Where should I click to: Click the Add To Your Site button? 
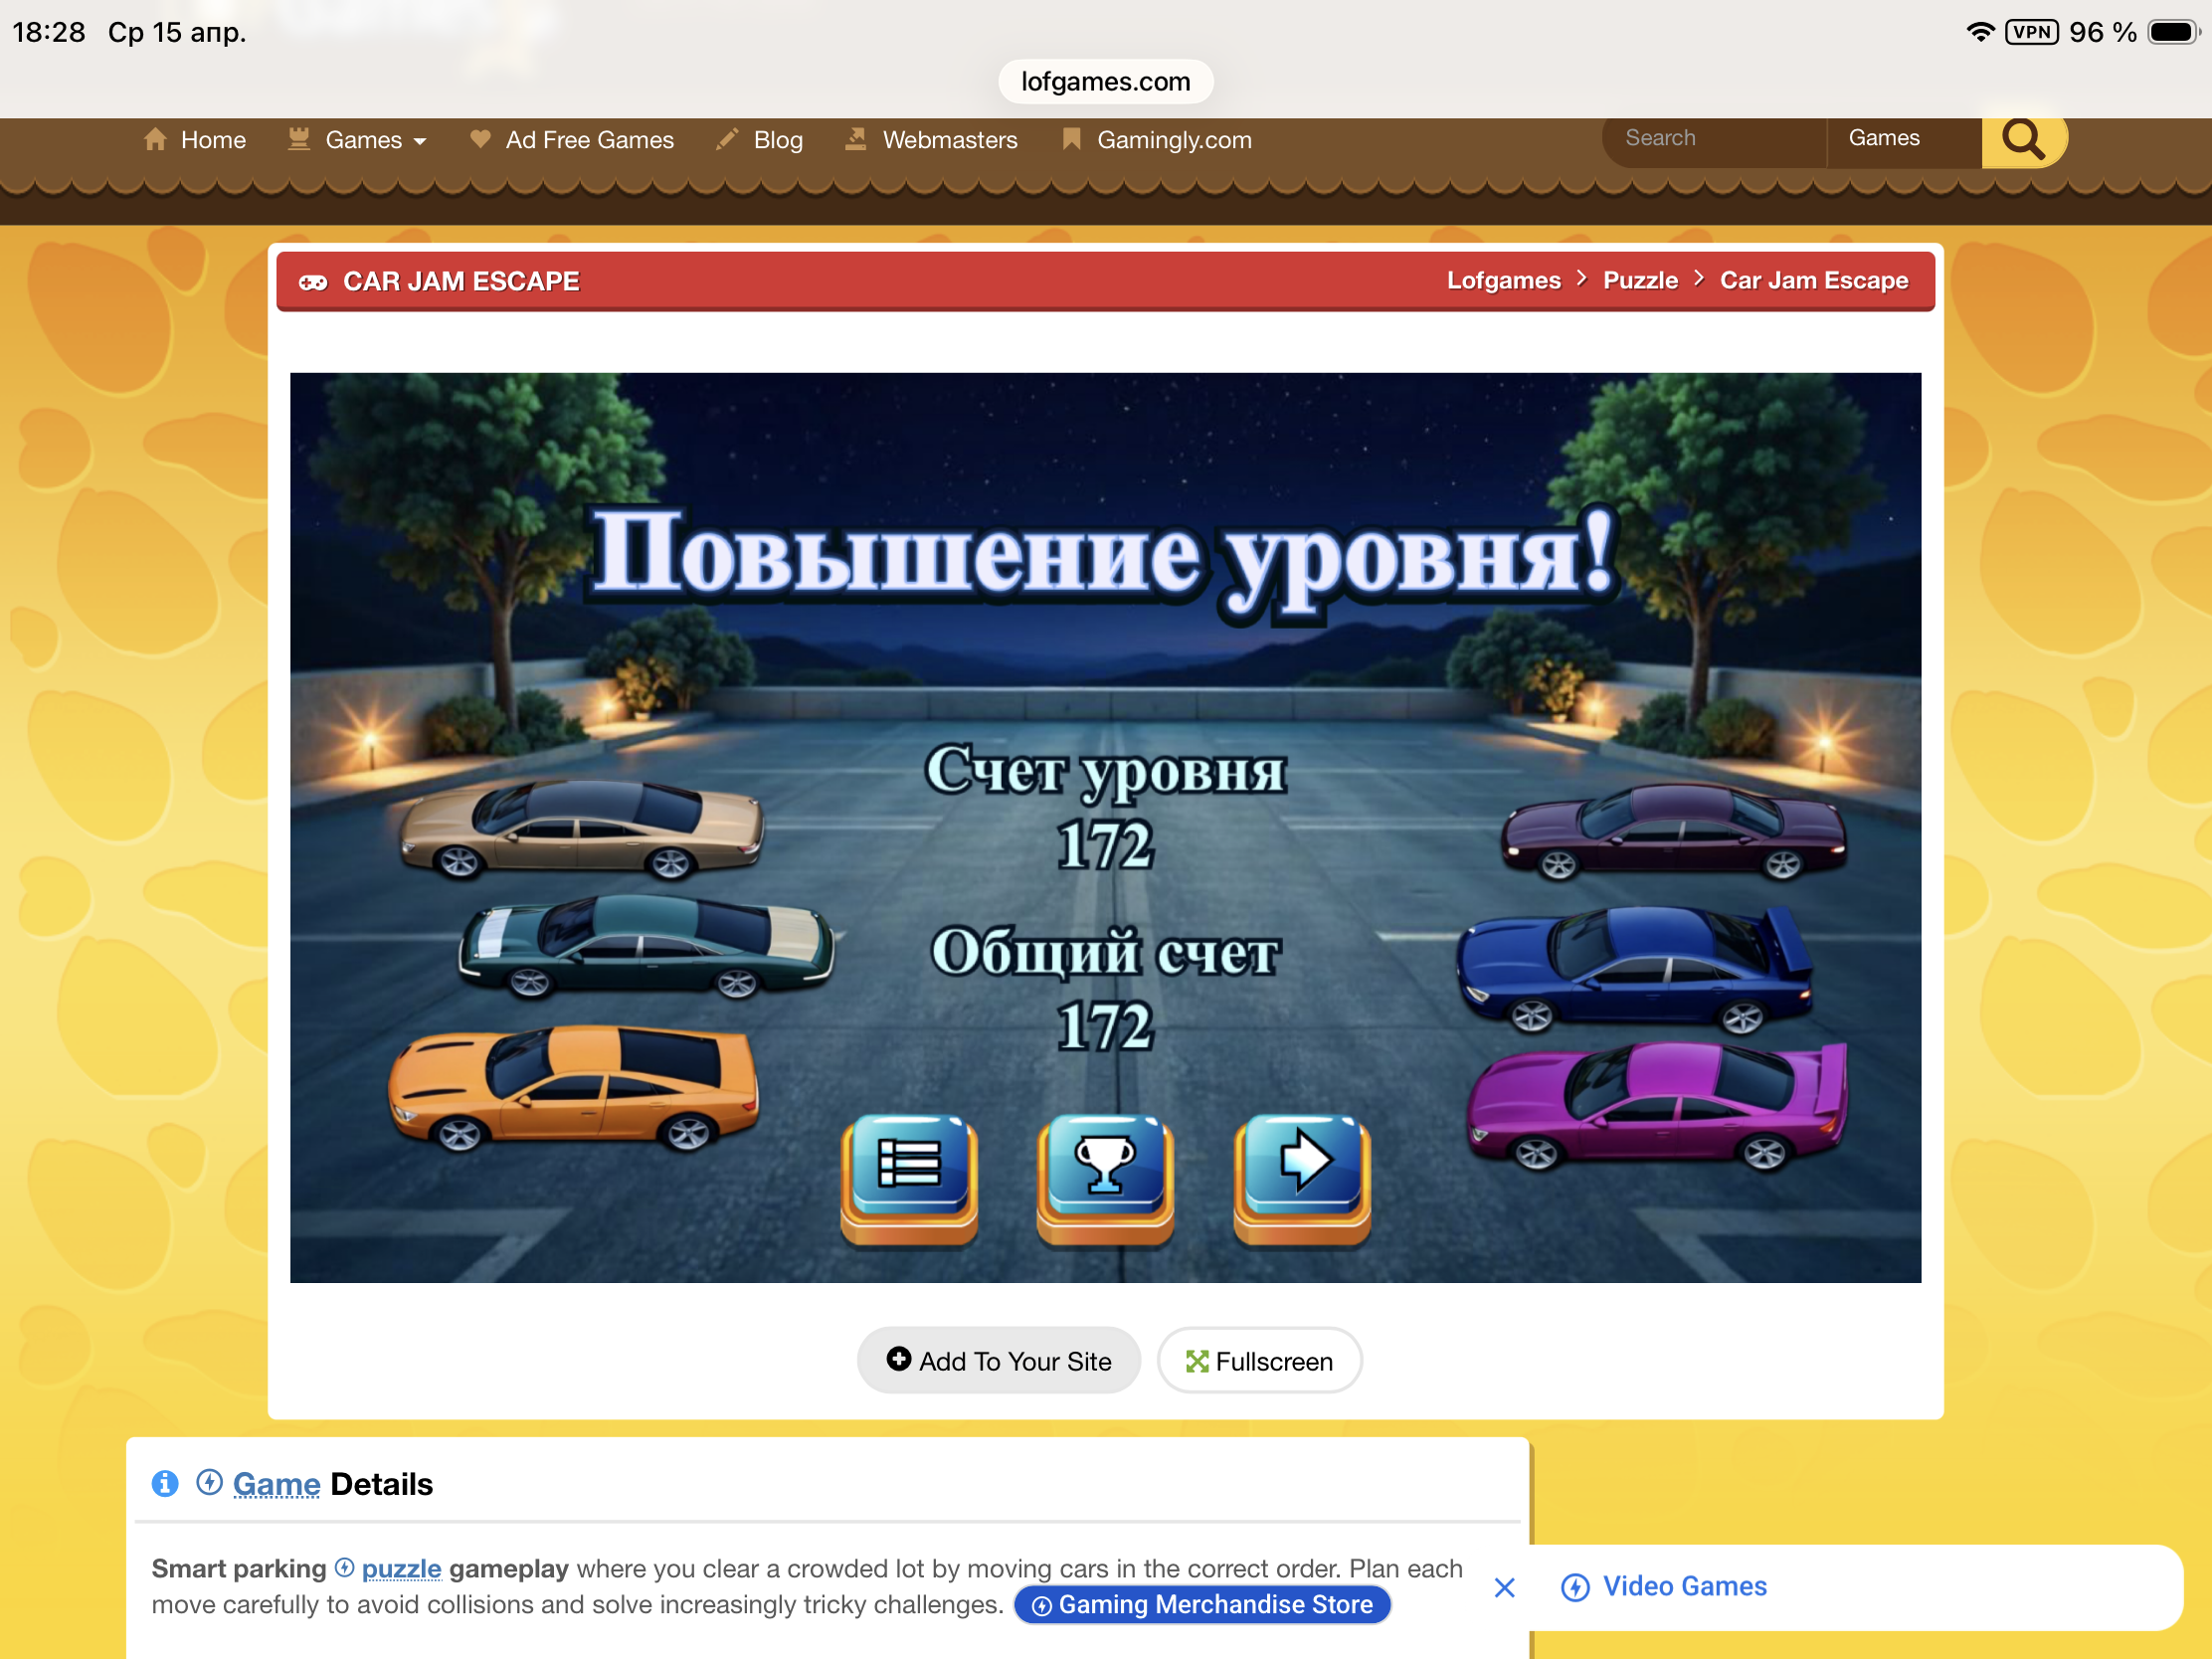pyautogui.click(x=998, y=1360)
